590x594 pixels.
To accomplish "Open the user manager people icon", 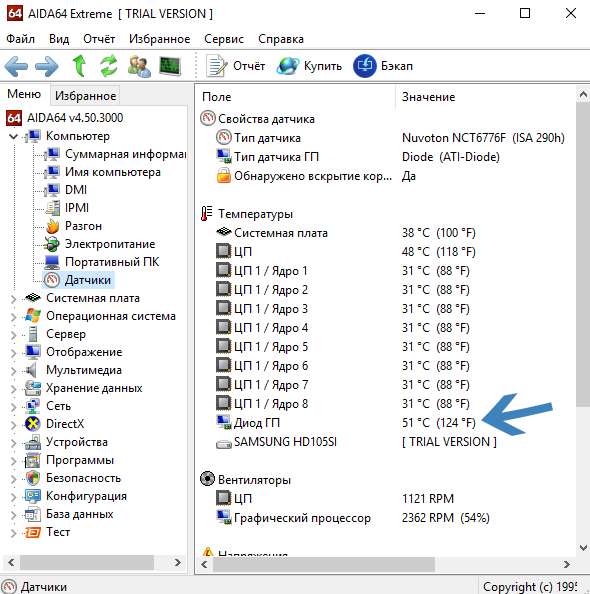I will [139, 66].
